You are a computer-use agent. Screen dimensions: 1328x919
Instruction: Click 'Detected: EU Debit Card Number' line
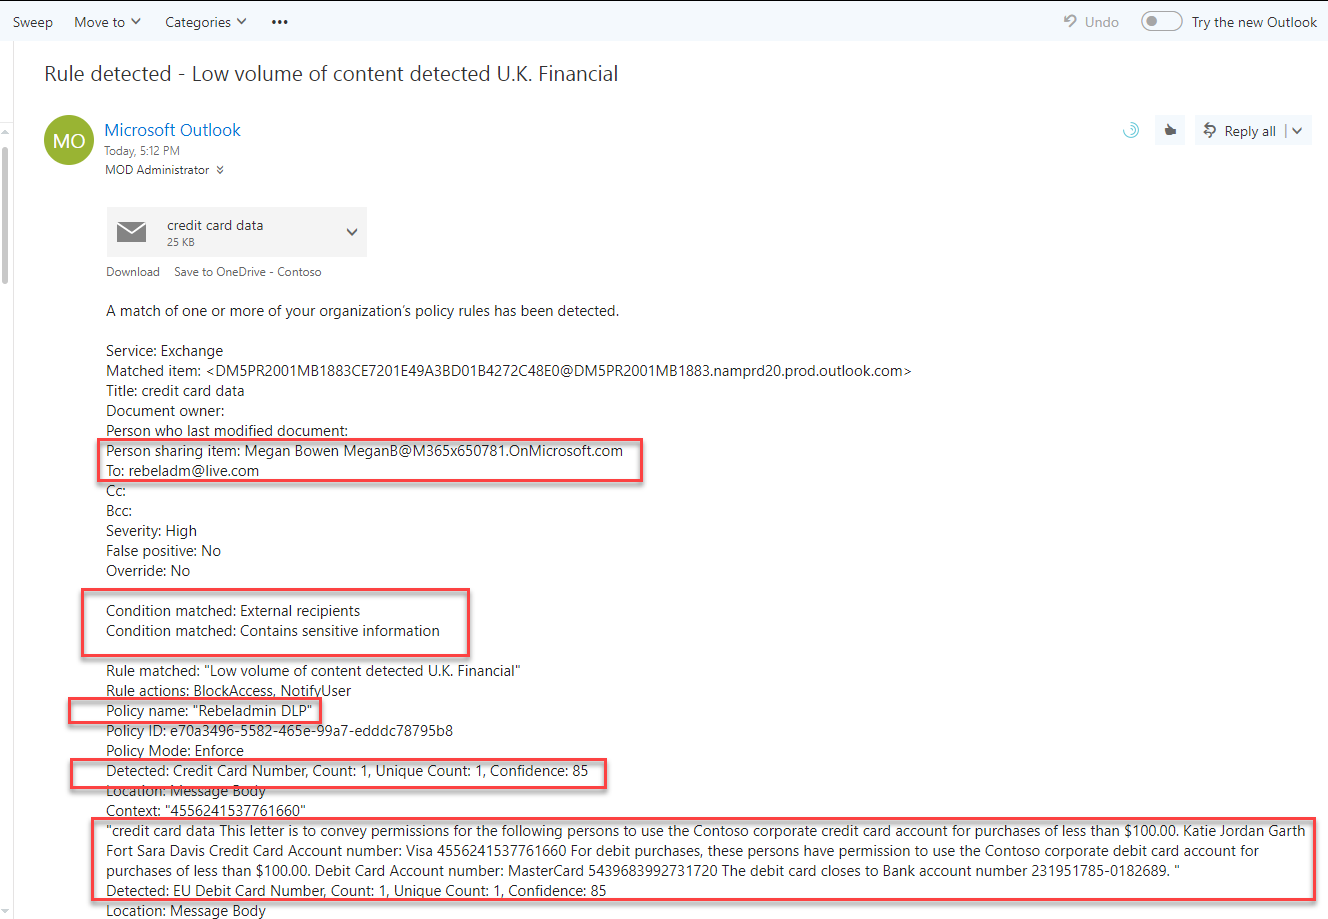356,891
